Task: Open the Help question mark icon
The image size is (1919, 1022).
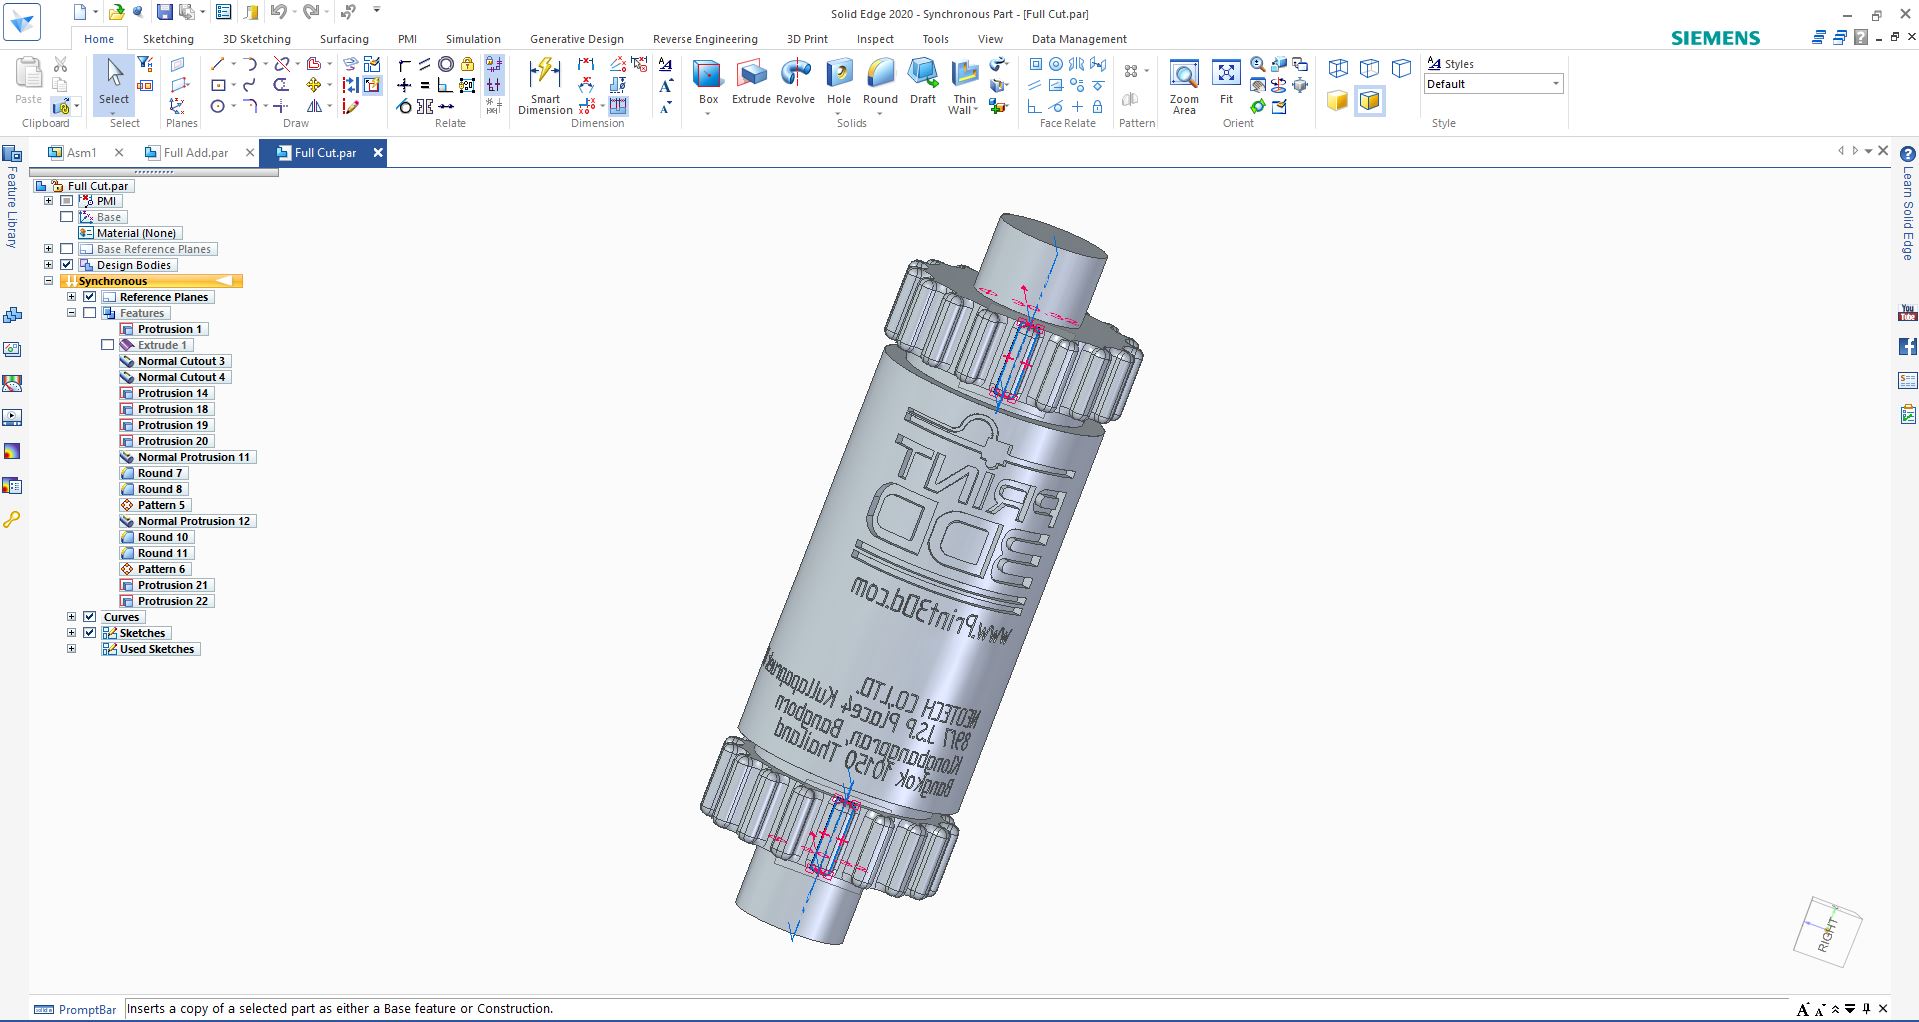Action: [x=1907, y=154]
